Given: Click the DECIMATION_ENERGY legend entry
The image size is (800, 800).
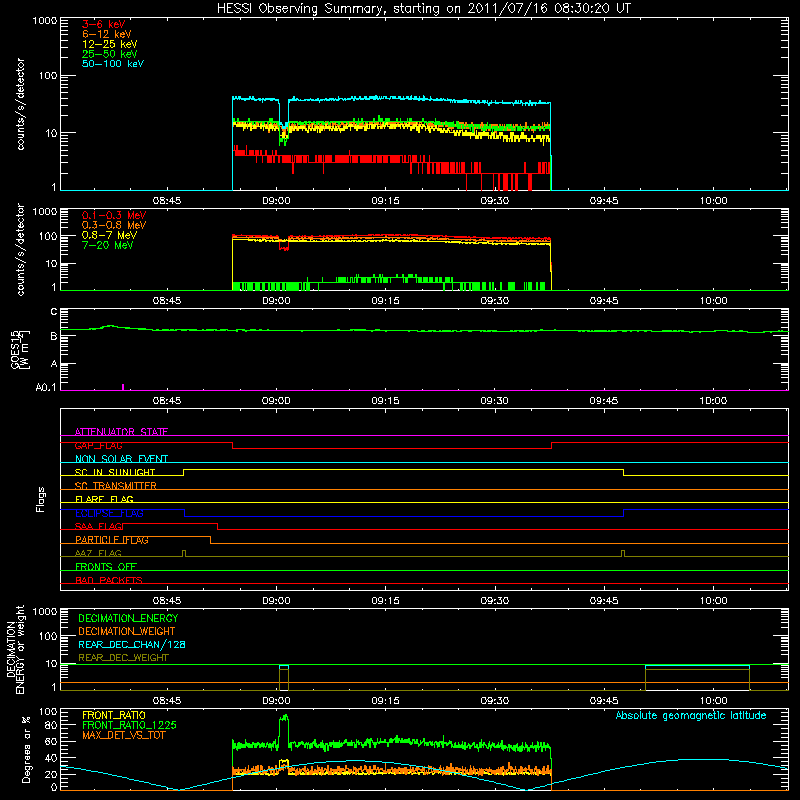Looking at the screenshot, I should click(128, 618).
